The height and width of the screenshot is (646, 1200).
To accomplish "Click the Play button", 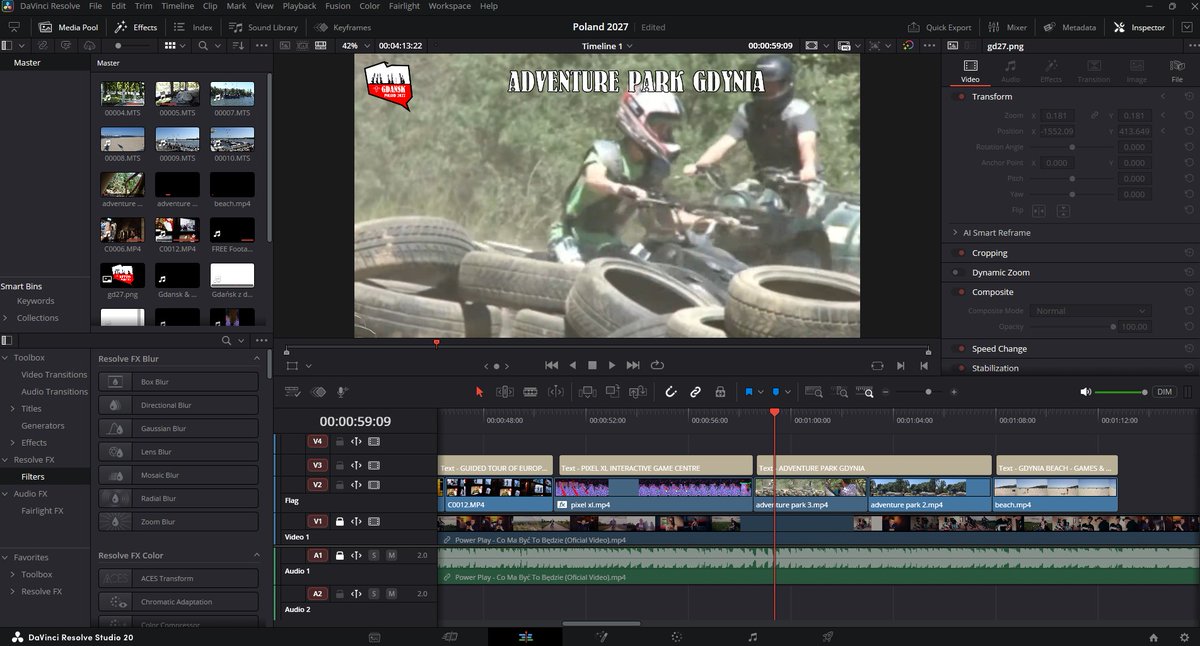I will click(612, 365).
